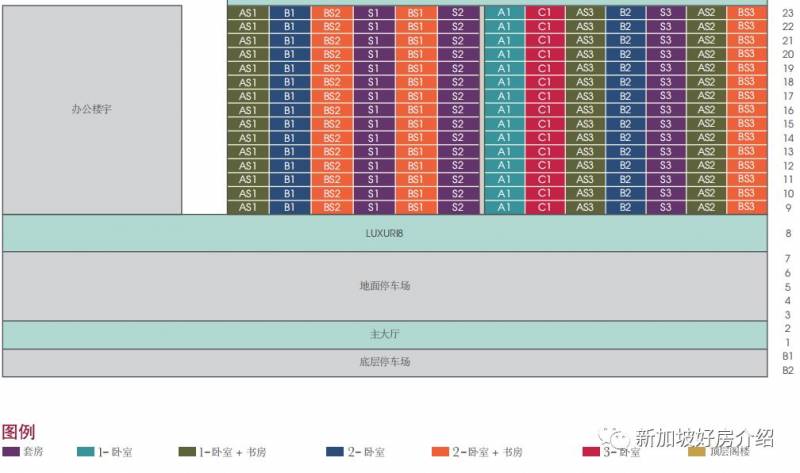Click unit C1 on floor 20

coord(544,54)
